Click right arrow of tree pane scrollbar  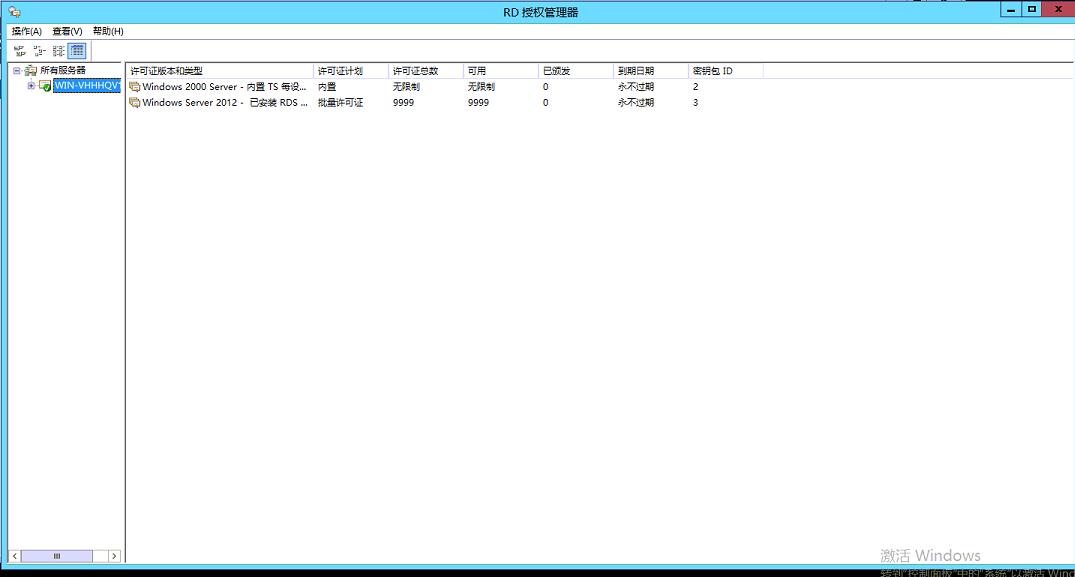pos(114,556)
